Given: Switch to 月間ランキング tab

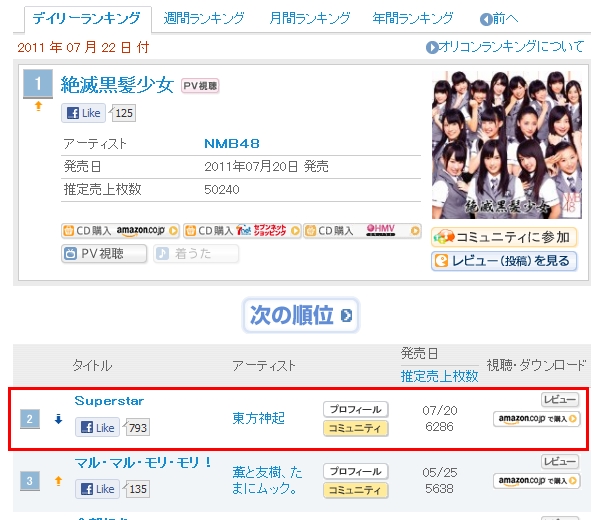Looking at the screenshot, I should coord(309,18).
